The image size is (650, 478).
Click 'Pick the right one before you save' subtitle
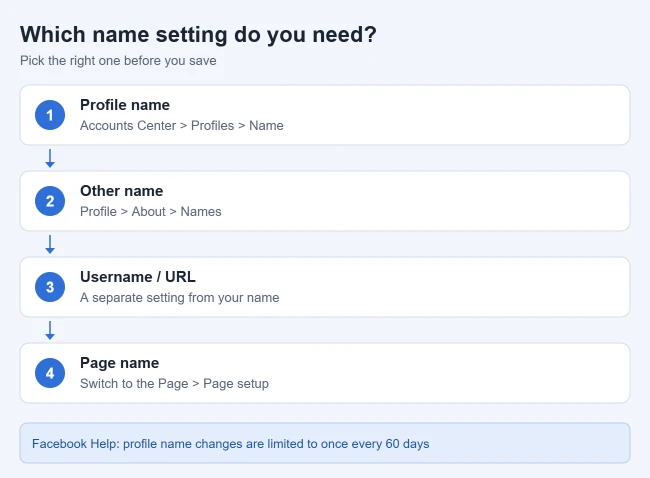click(x=118, y=61)
